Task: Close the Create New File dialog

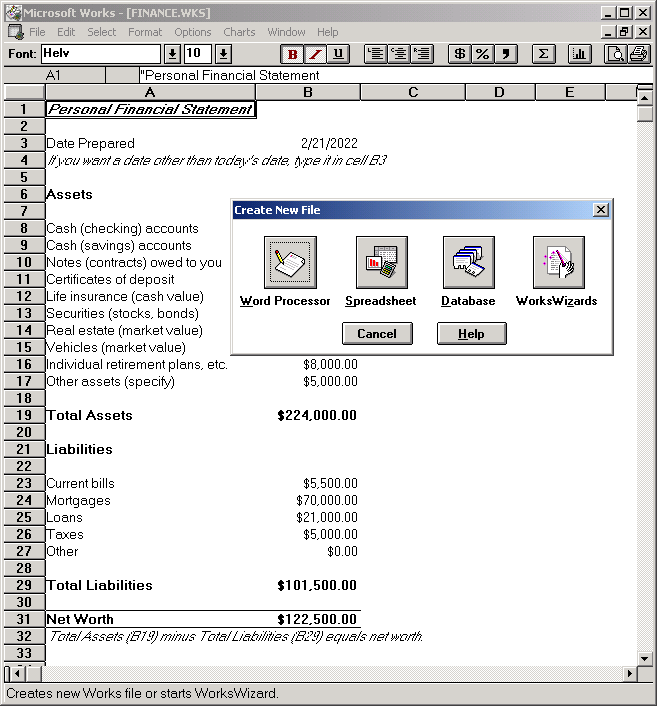Action: [x=600, y=210]
